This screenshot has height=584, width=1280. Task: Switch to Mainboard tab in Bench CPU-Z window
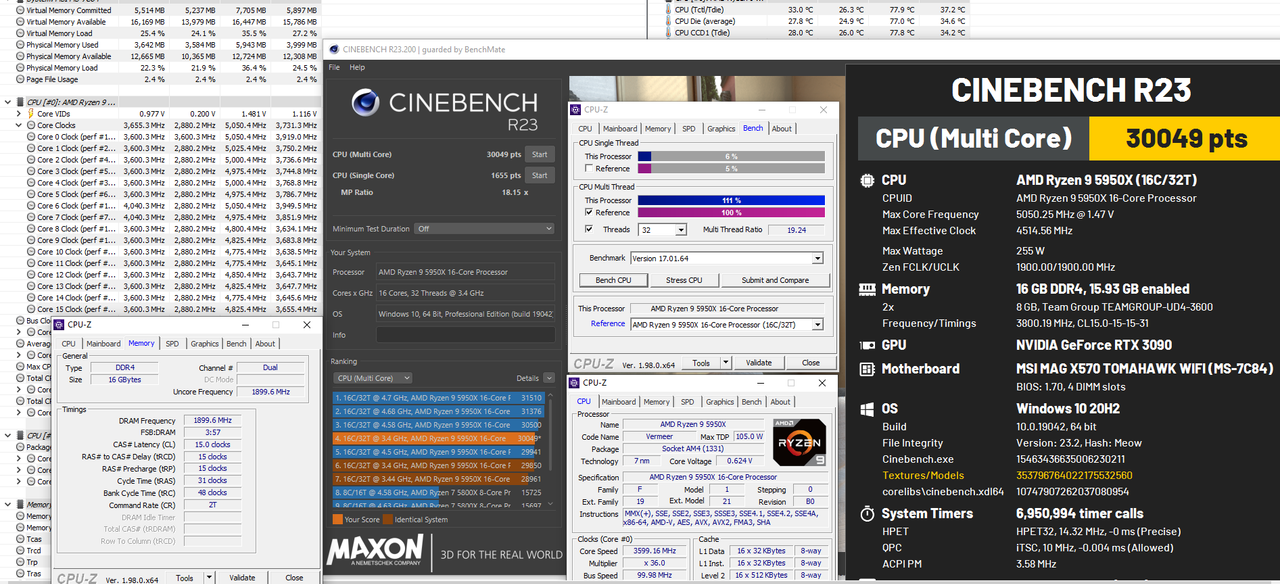tap(620, 128)
